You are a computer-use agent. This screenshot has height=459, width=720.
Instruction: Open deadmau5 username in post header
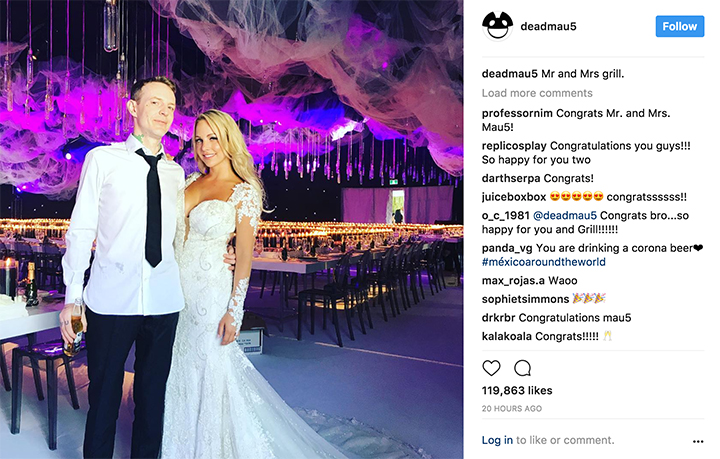[x=548, y=27]
